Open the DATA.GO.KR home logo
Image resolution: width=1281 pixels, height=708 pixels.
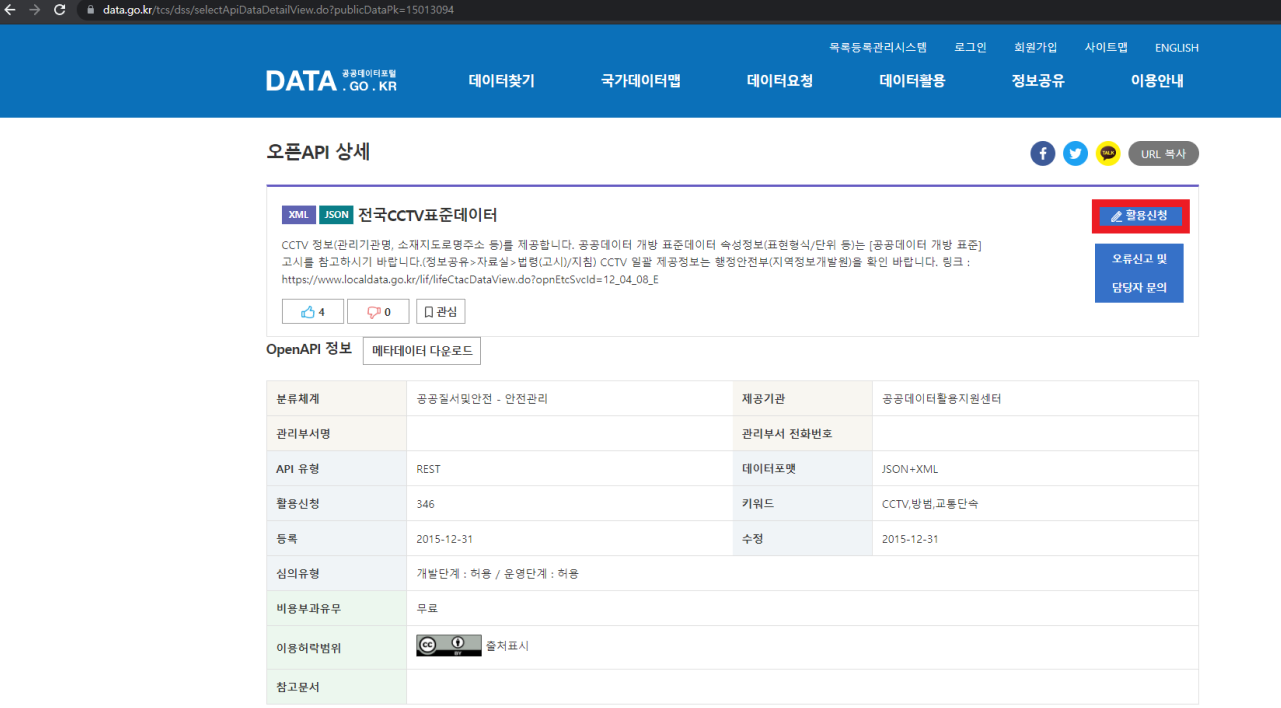(331, 81)
